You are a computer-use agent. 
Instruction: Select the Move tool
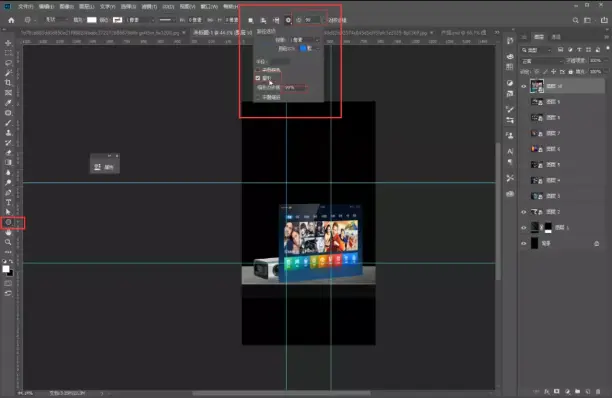8,43
